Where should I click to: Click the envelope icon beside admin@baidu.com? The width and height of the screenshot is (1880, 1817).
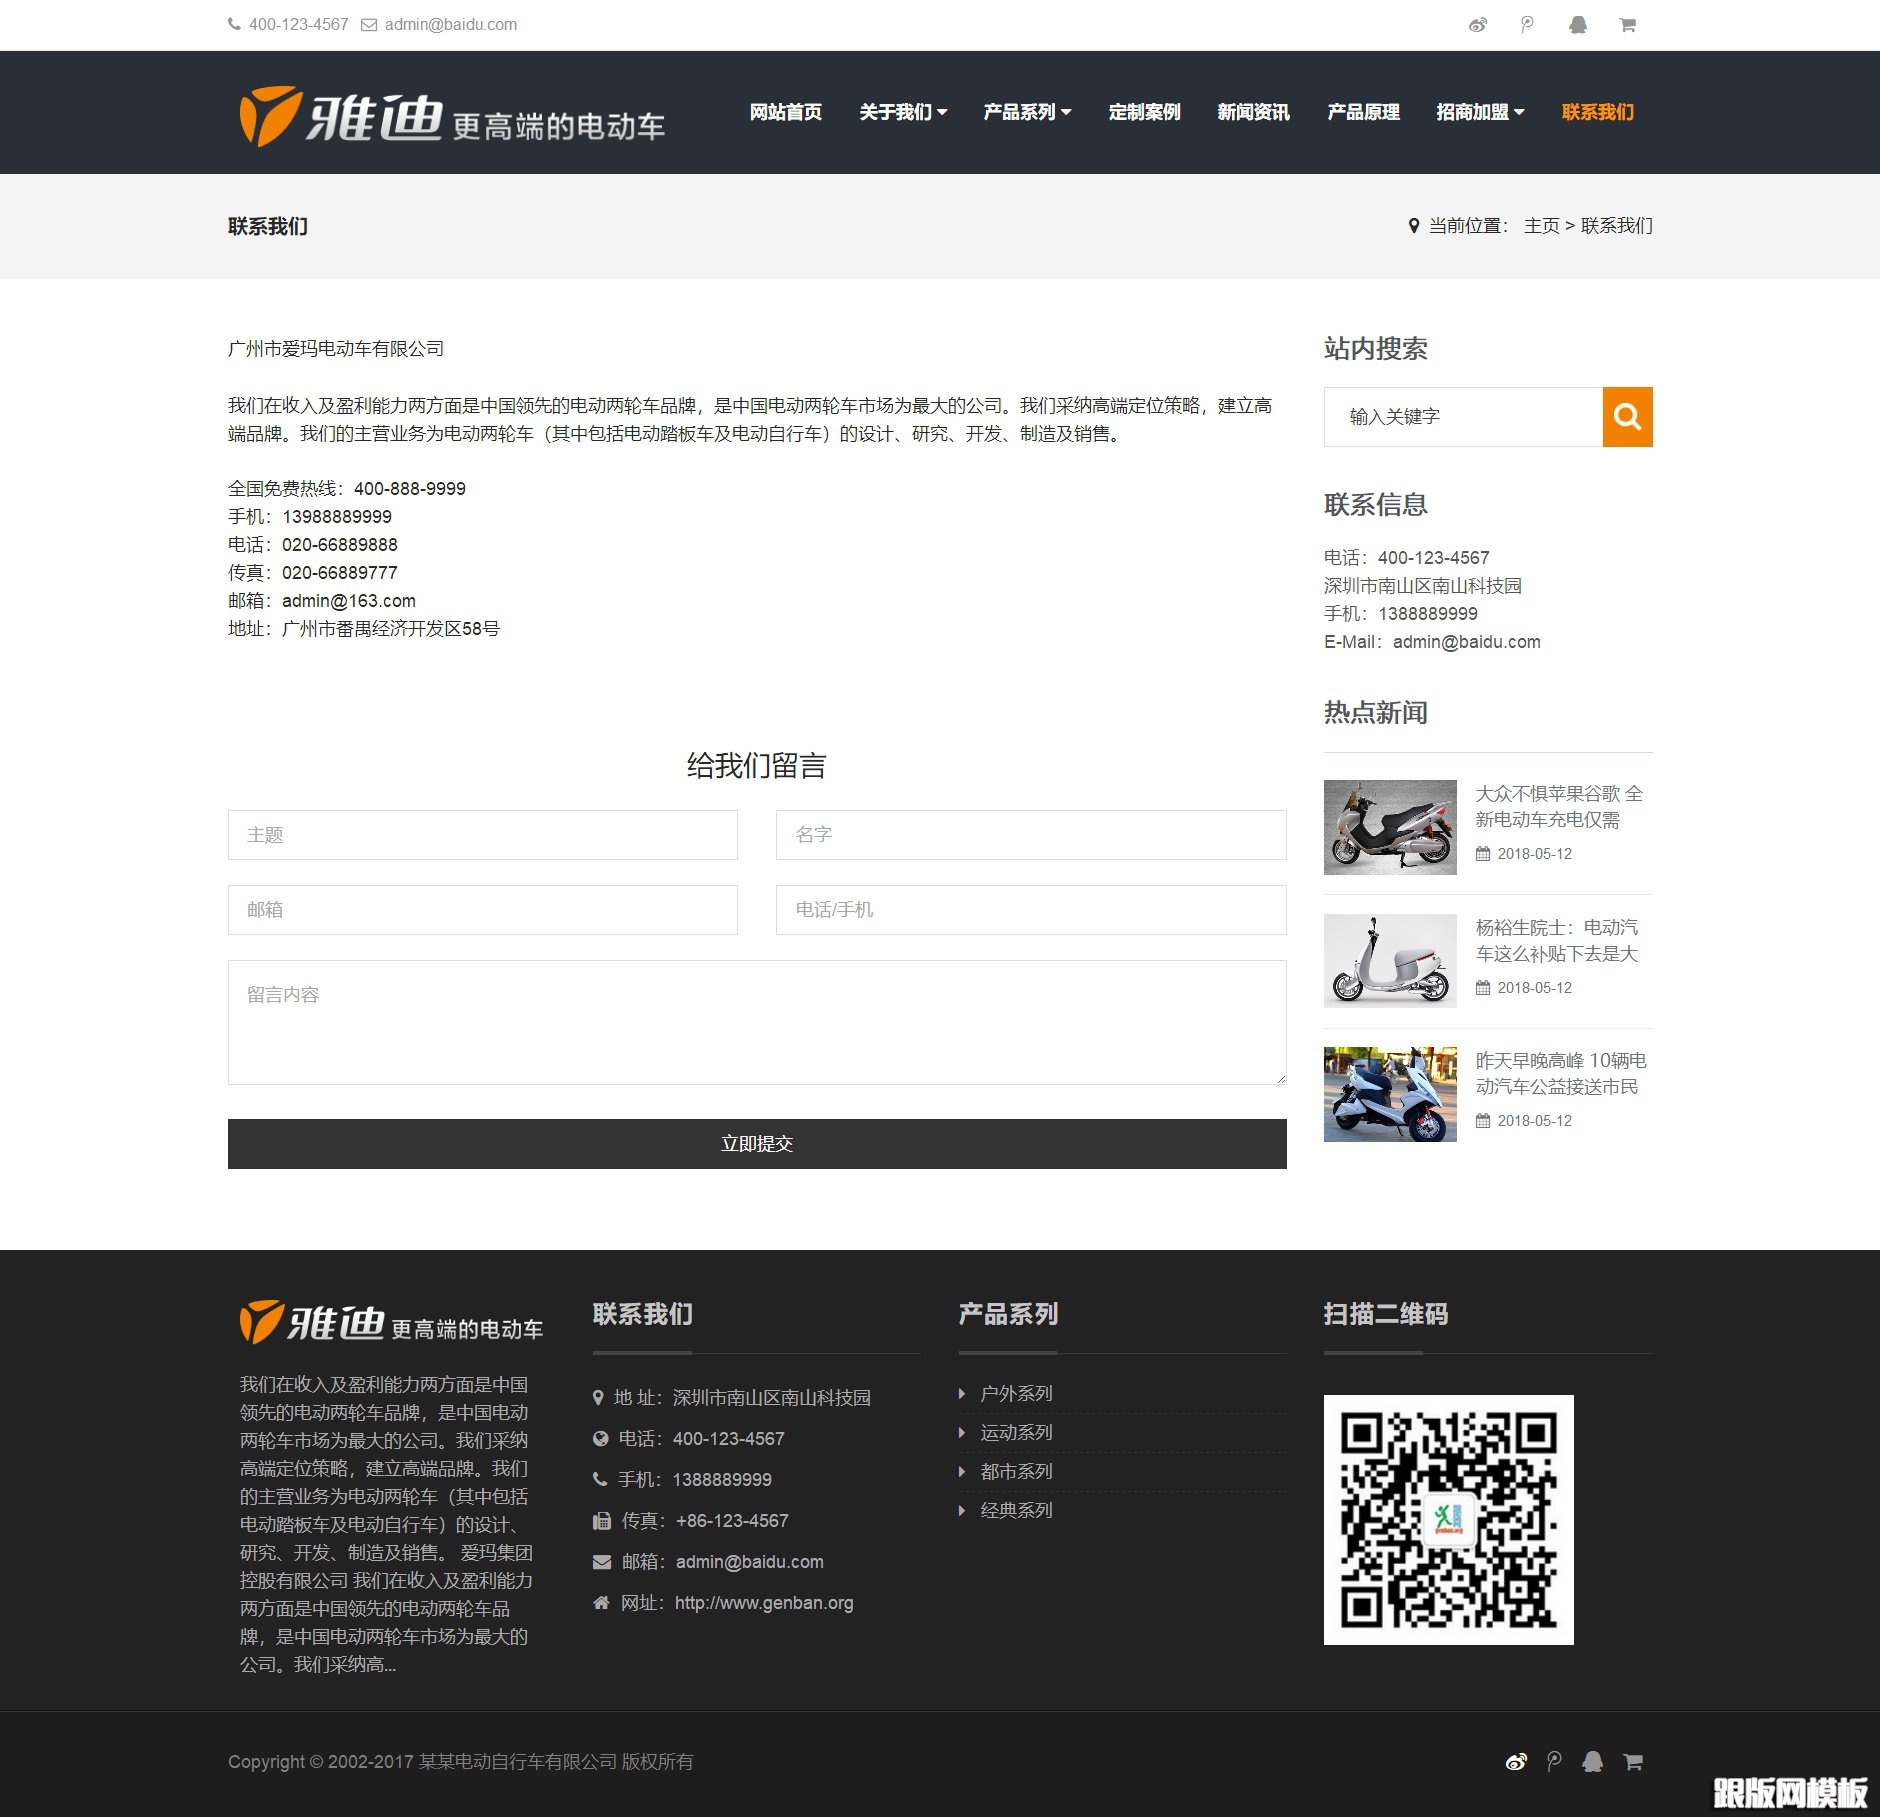tap(368, 24)
